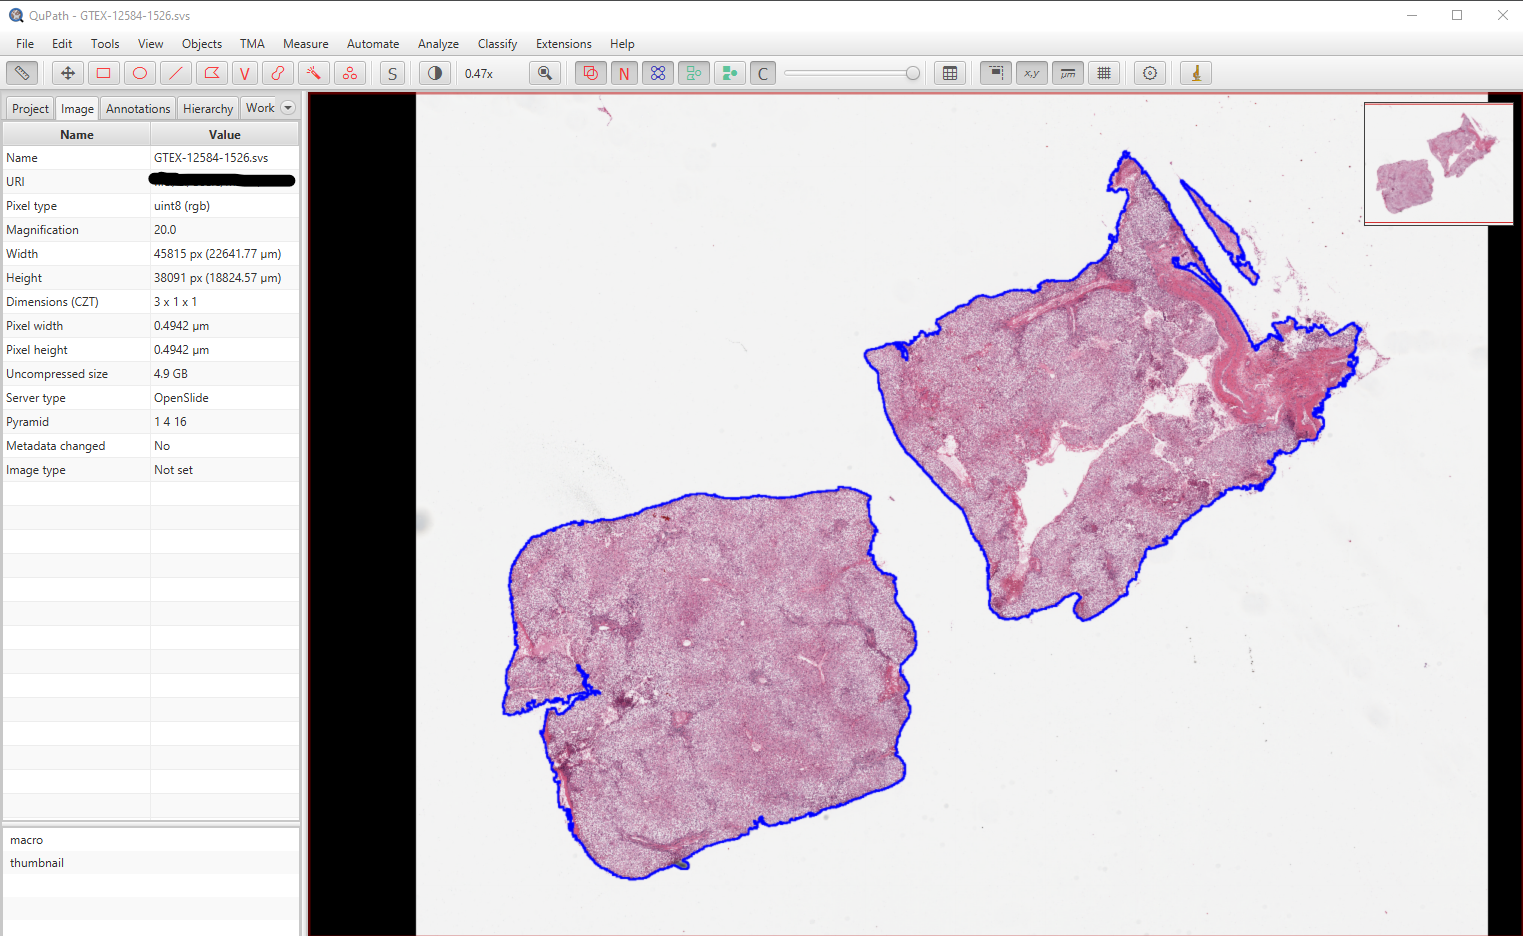Open QuPath preferences via gear icon
The height and width of the screenshot is (936, 1523).
click(1149, 72)
